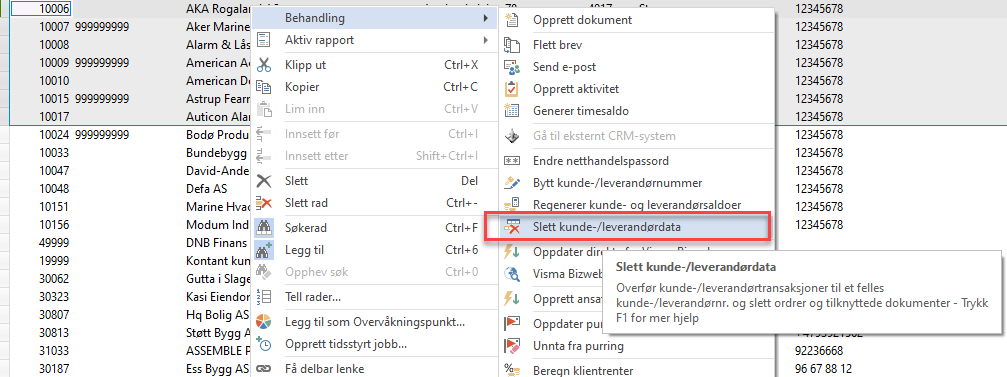The width and height of the screenshot is (1007, 377).
Task: Click the email icon beside Send e-post
Action: point(512,67)
